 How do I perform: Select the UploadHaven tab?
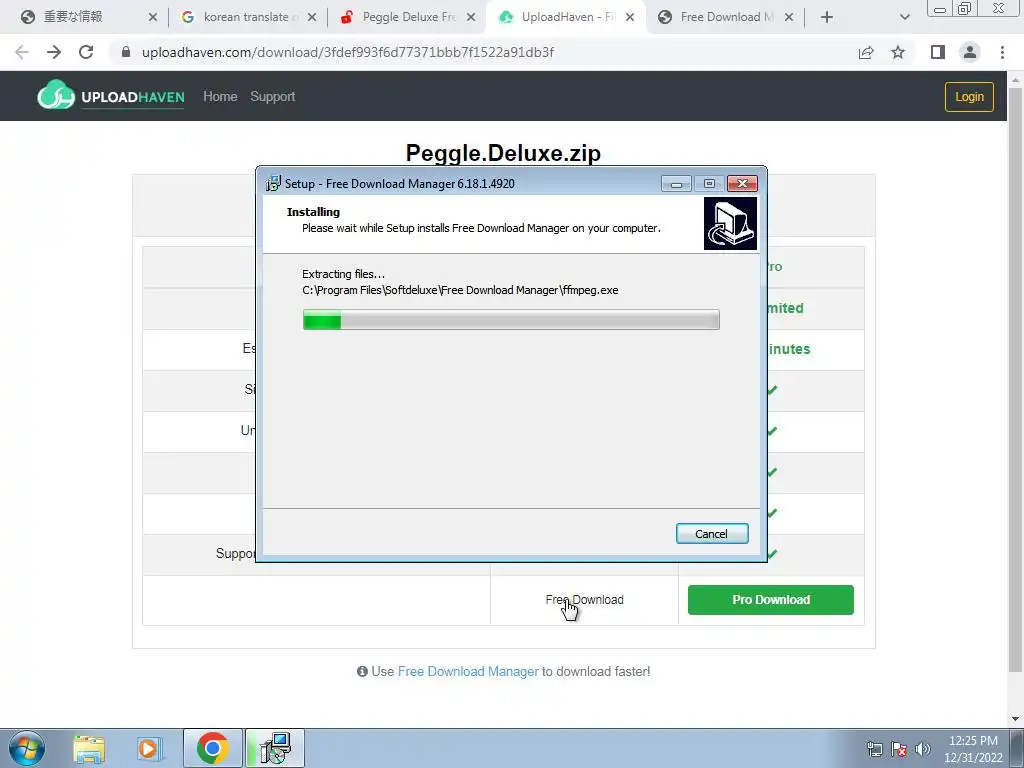click(x=568, y=17)
